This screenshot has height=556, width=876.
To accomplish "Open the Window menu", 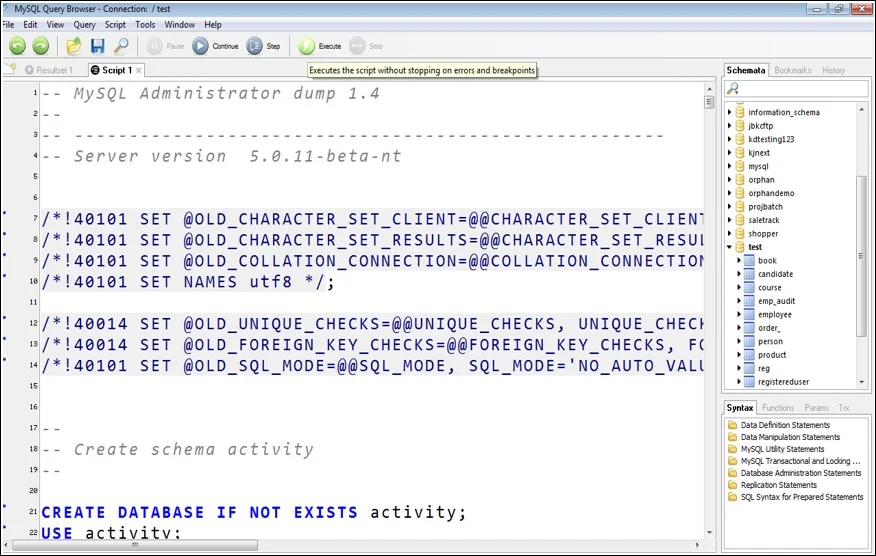I will click(179, 25).
